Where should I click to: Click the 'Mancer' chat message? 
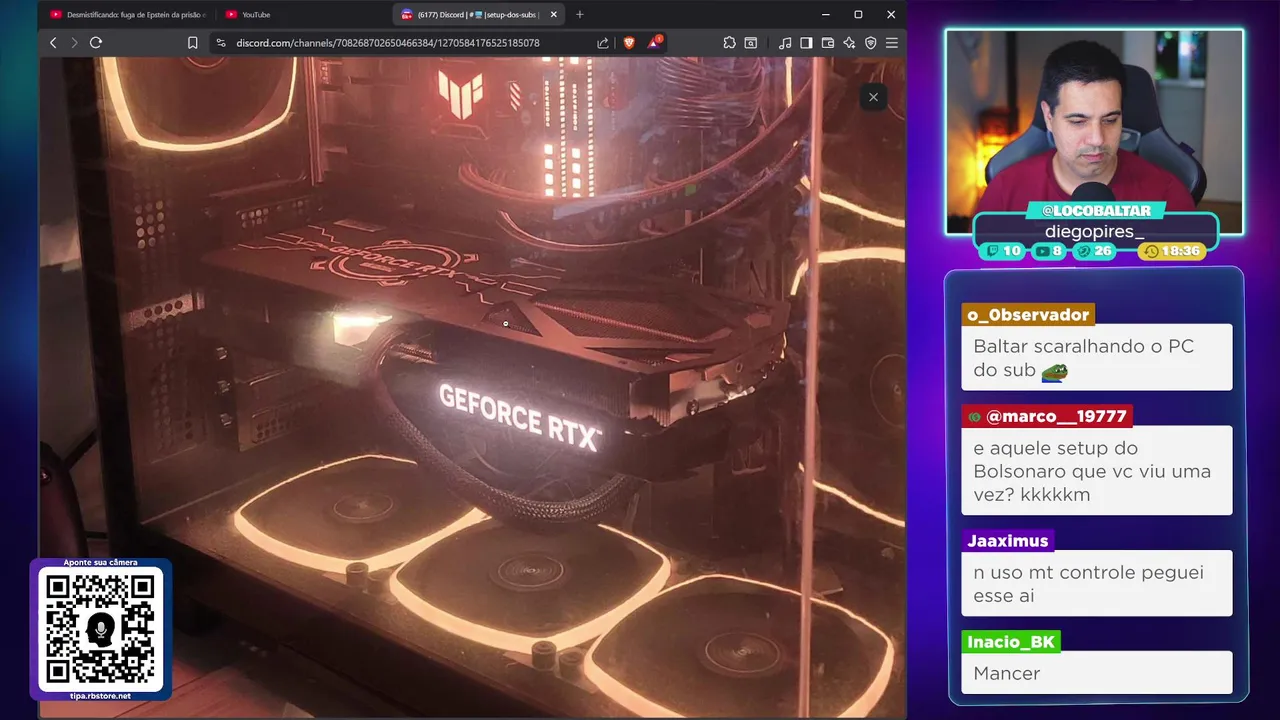pyautogui.click(x=1096, y=673)
